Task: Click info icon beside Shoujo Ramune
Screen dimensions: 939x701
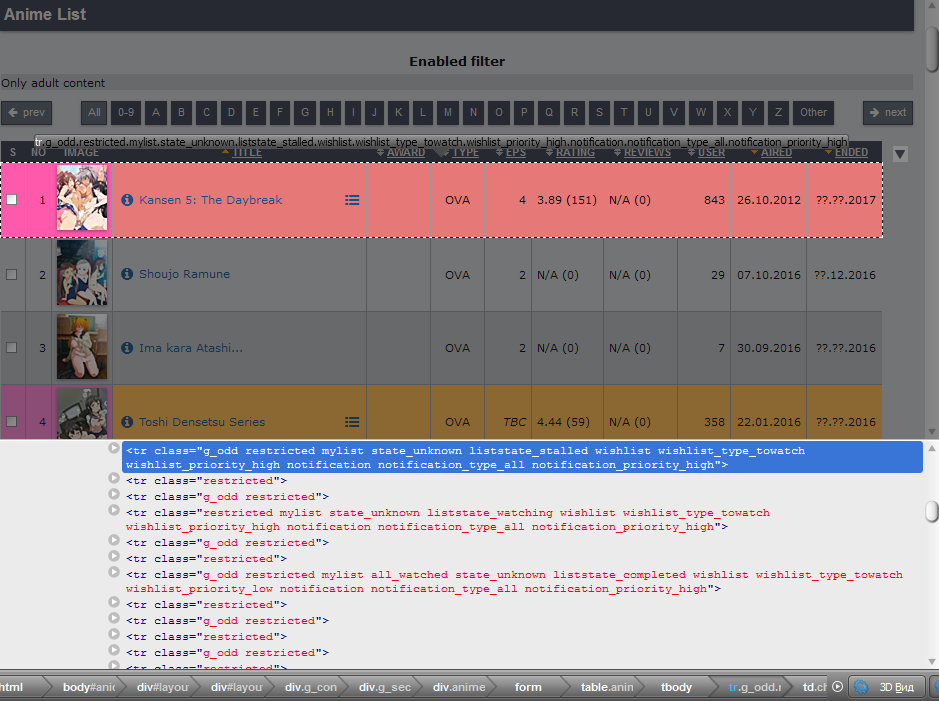Action: [127, 274]
